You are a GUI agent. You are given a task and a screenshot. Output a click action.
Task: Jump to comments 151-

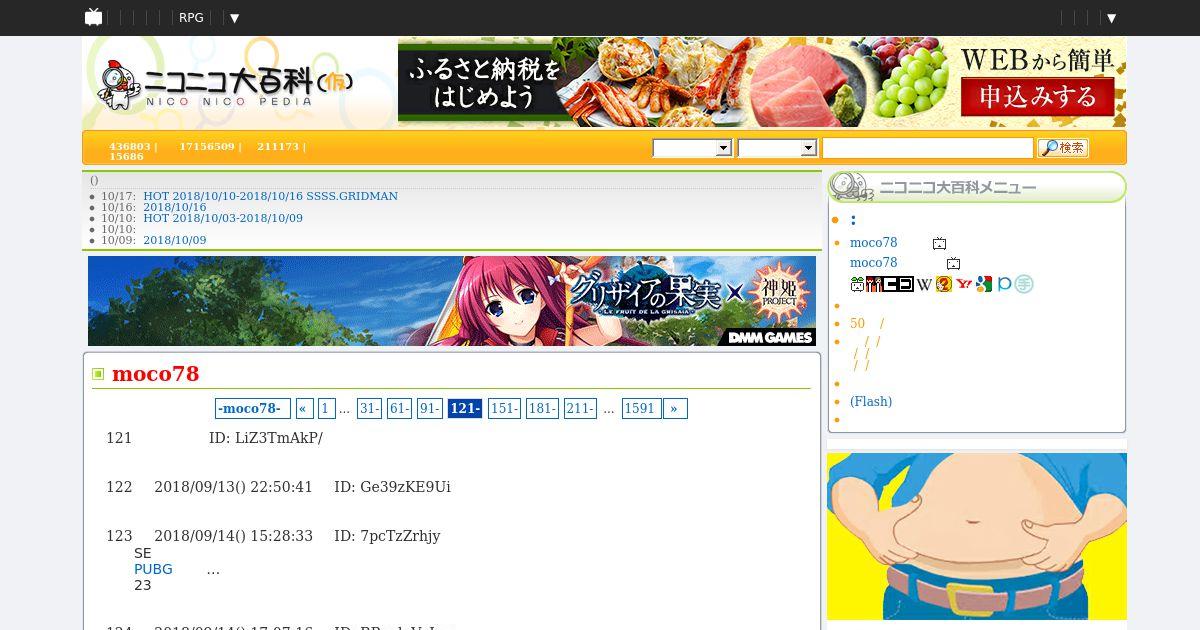point(504,408)
